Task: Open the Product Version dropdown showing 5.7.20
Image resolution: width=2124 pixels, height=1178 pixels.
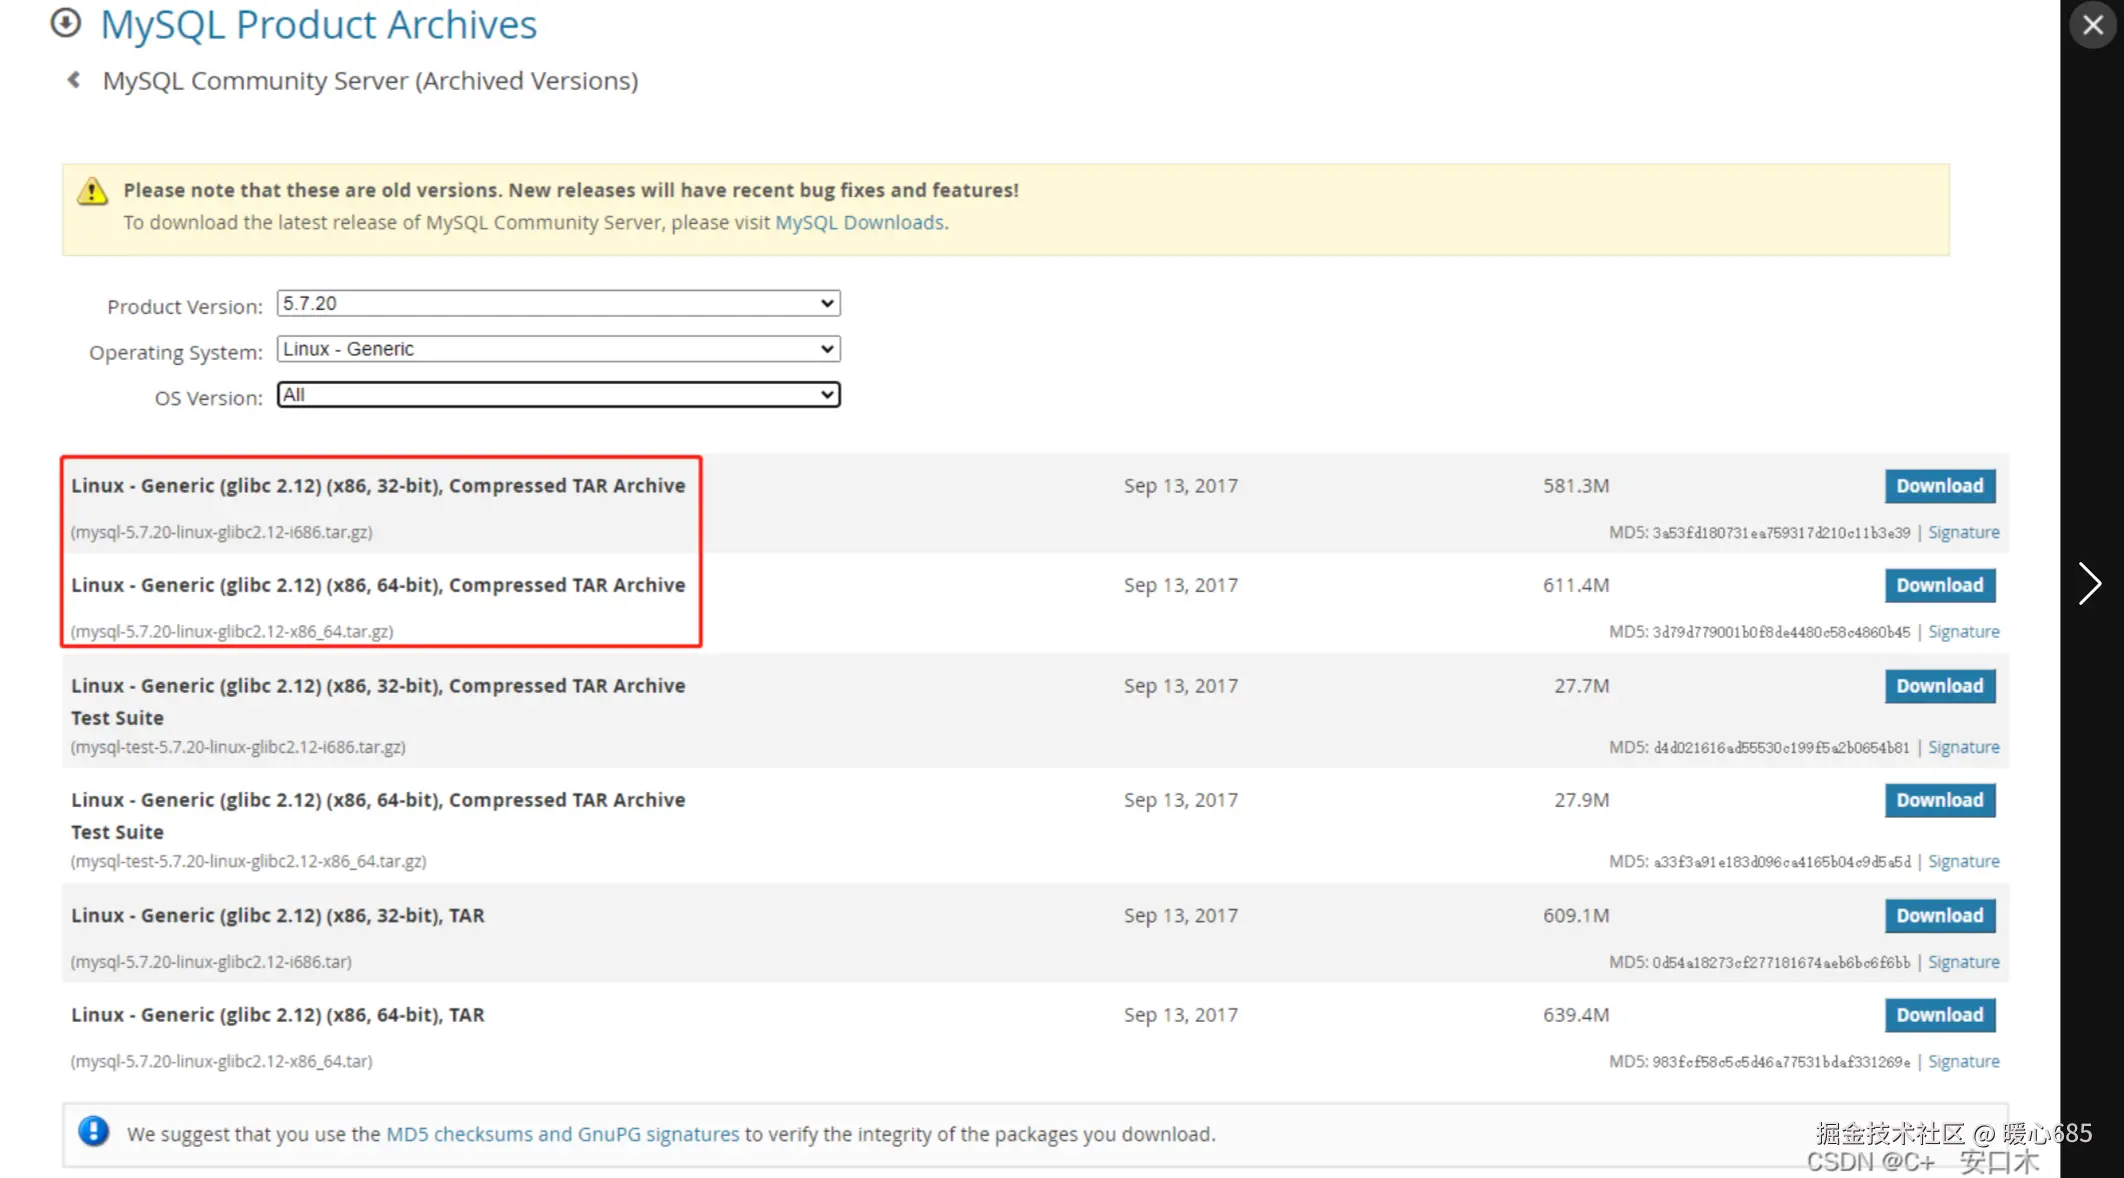Action: pos(558,303)
